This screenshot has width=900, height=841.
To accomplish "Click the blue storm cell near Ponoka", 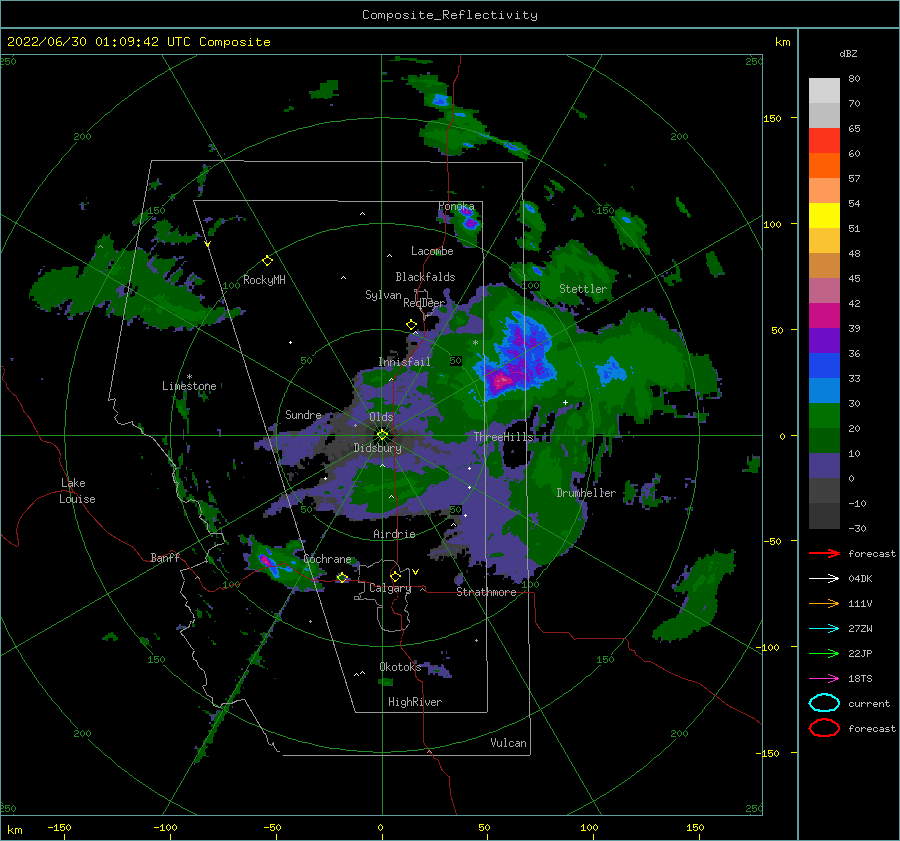I will (x=470, y=219).
